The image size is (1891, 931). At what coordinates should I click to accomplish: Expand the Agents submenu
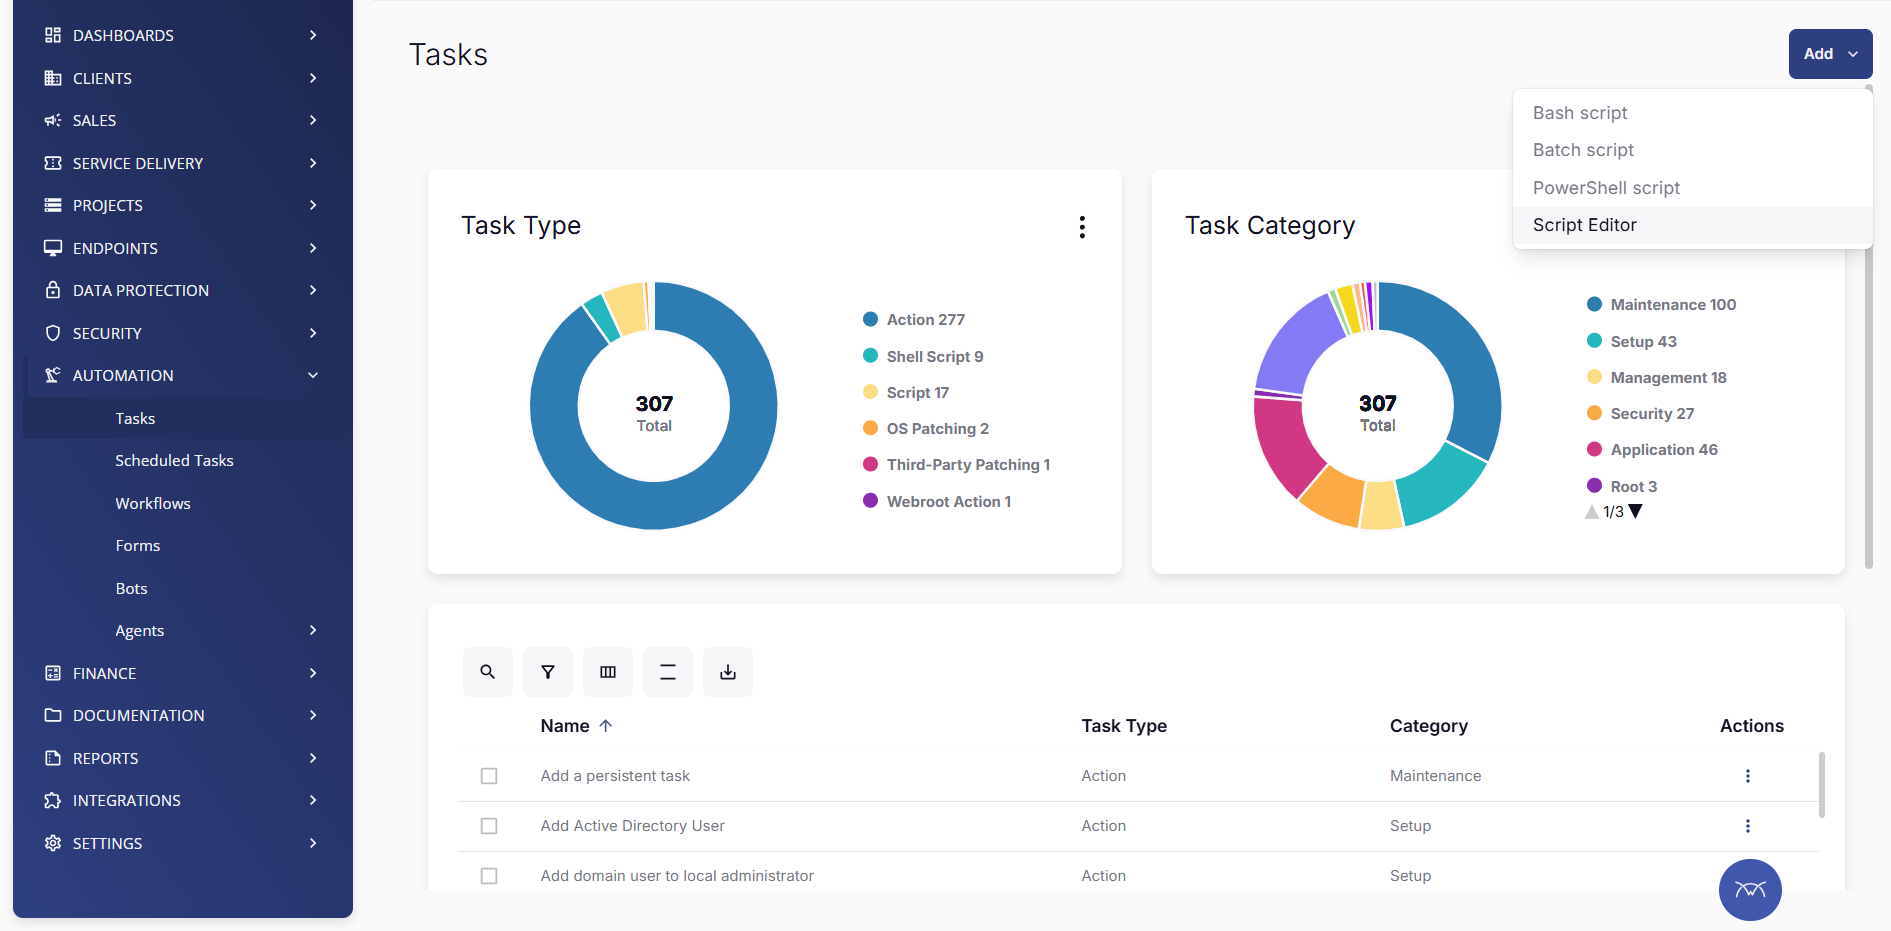point(313,630)
